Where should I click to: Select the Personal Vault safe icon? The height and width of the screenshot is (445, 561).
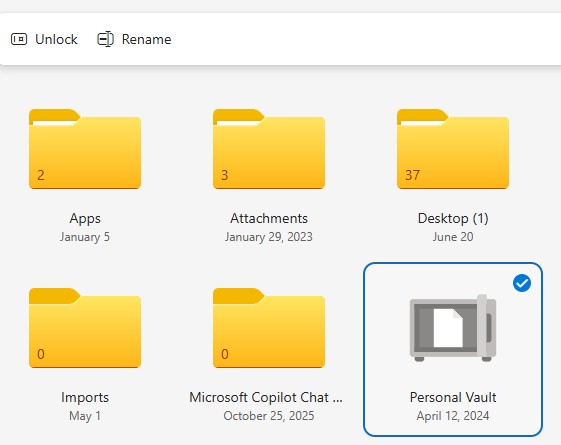click(x=453, y=328)
